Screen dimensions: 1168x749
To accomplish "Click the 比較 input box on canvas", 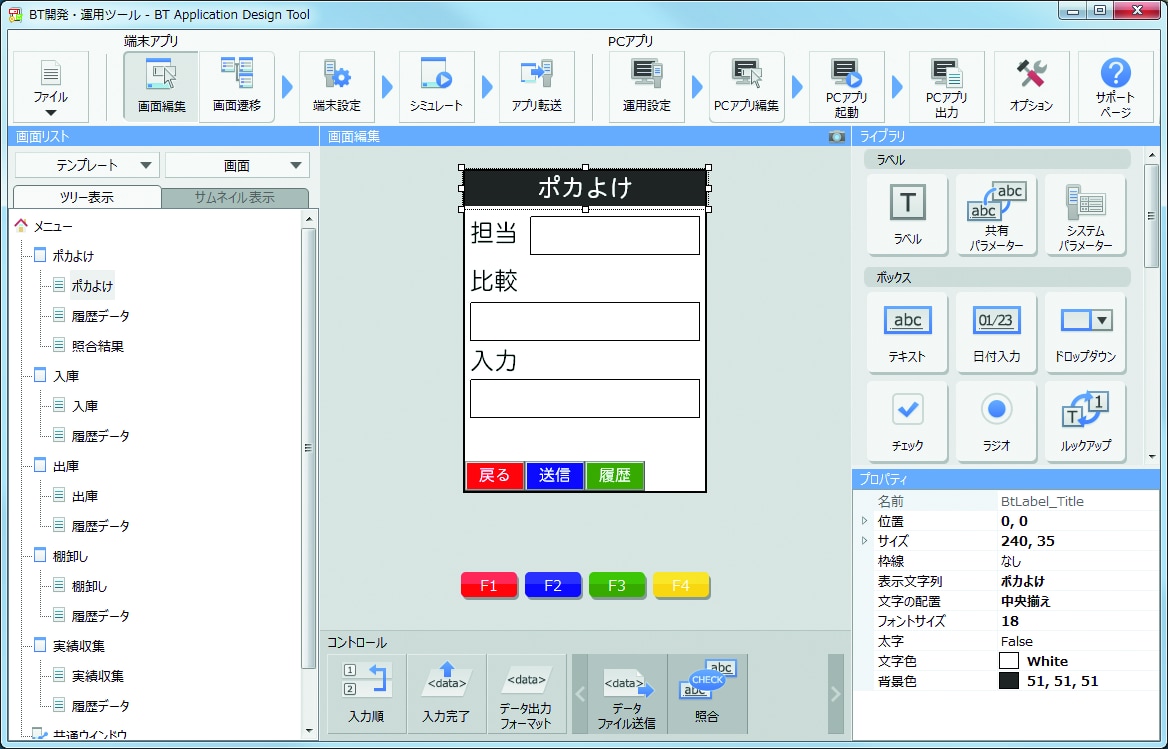I will [585, 322].
